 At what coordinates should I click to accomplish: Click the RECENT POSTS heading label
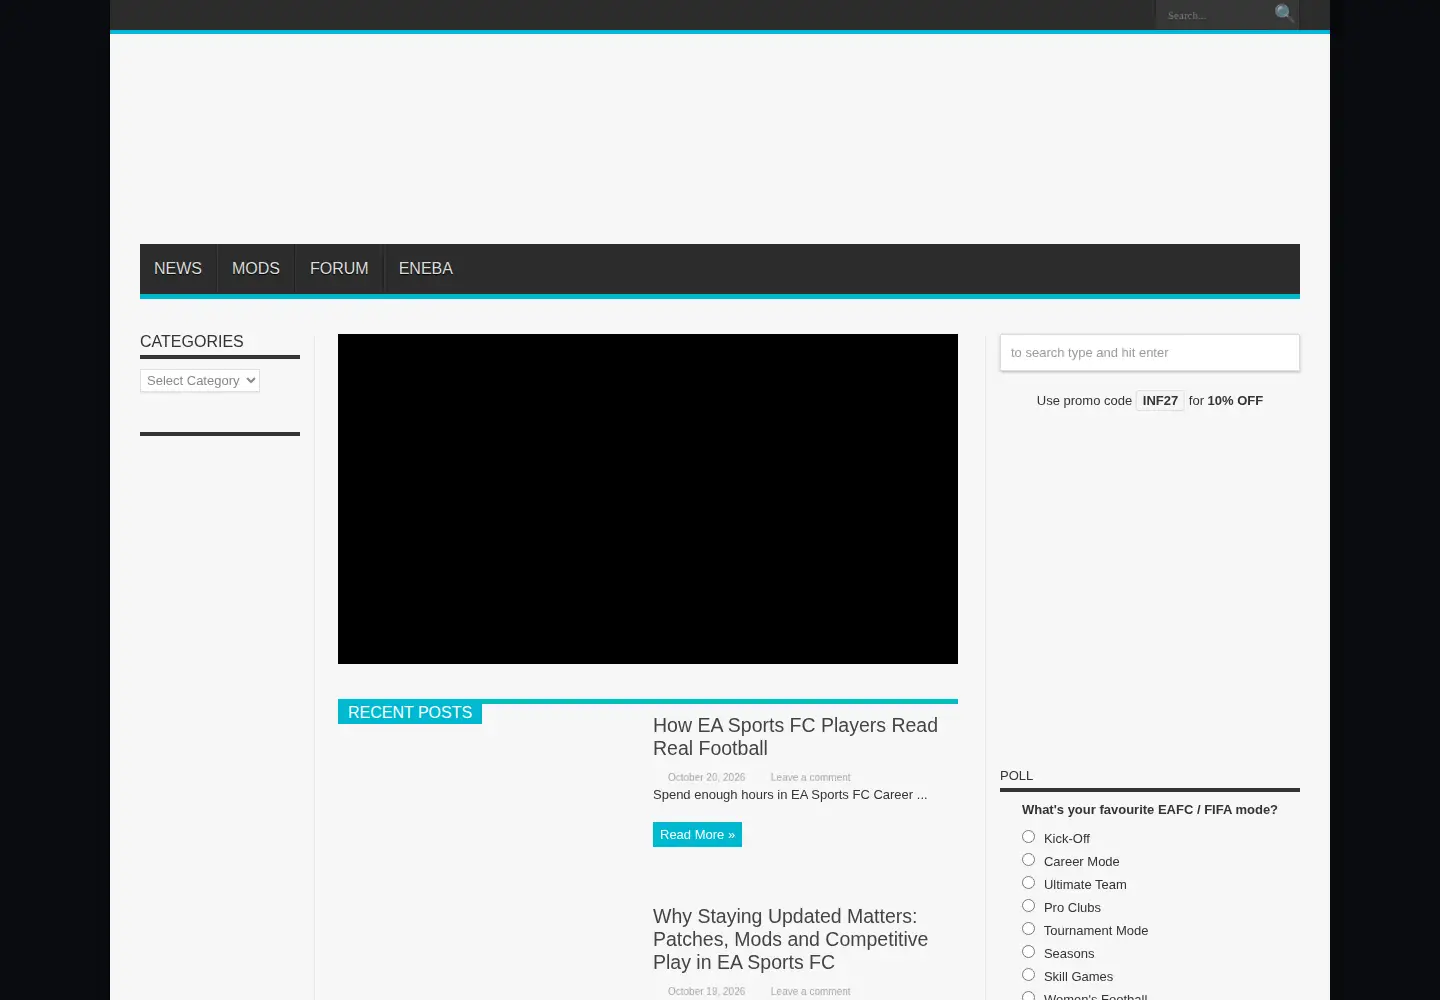[x=410, y=712]
